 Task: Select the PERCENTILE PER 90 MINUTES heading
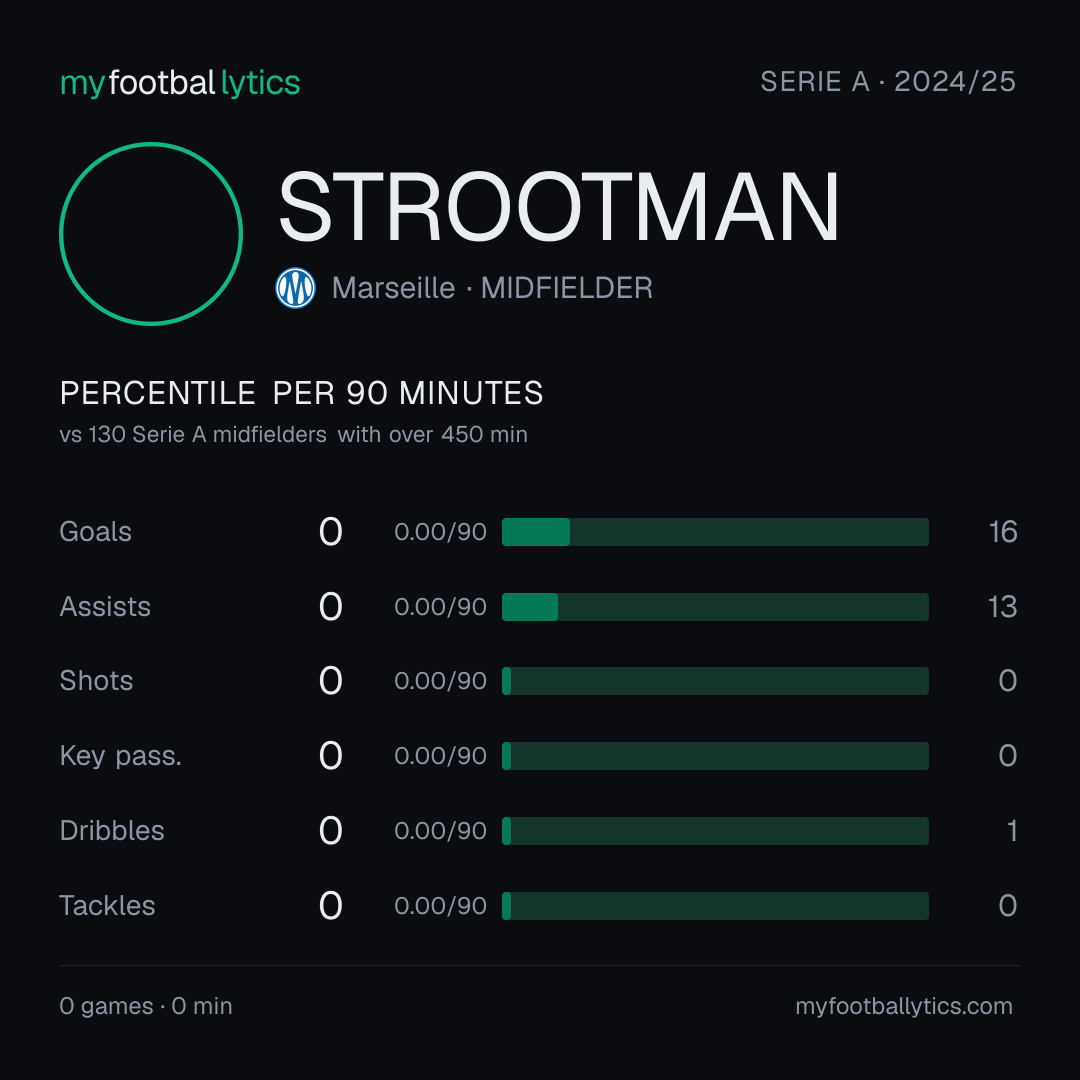point(301,393)
